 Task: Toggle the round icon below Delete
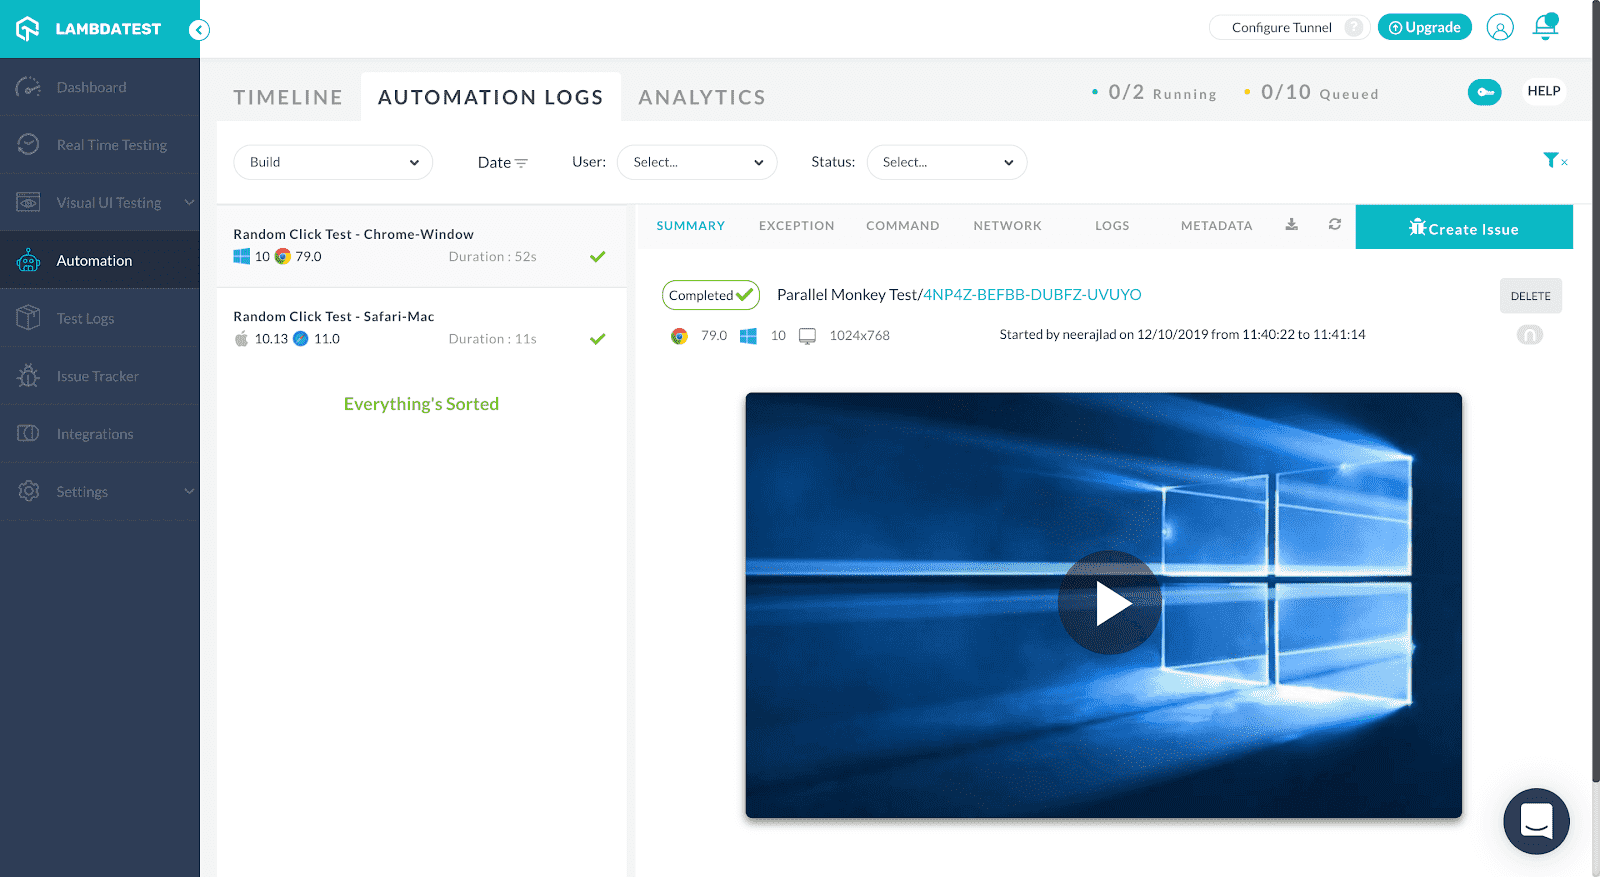(1529, 335)
